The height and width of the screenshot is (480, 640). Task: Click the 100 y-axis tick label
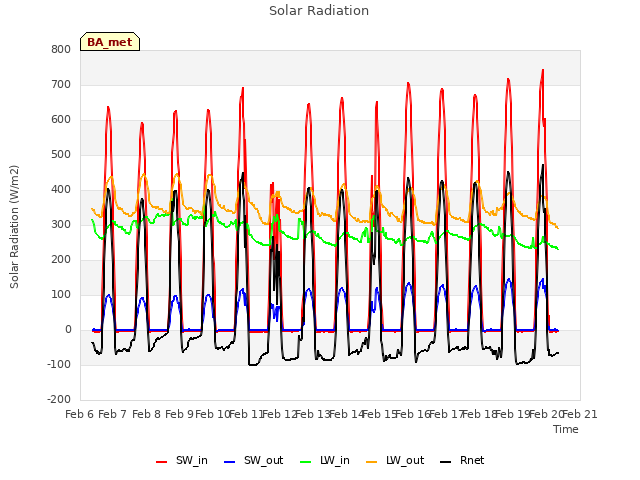pos(61,295)
